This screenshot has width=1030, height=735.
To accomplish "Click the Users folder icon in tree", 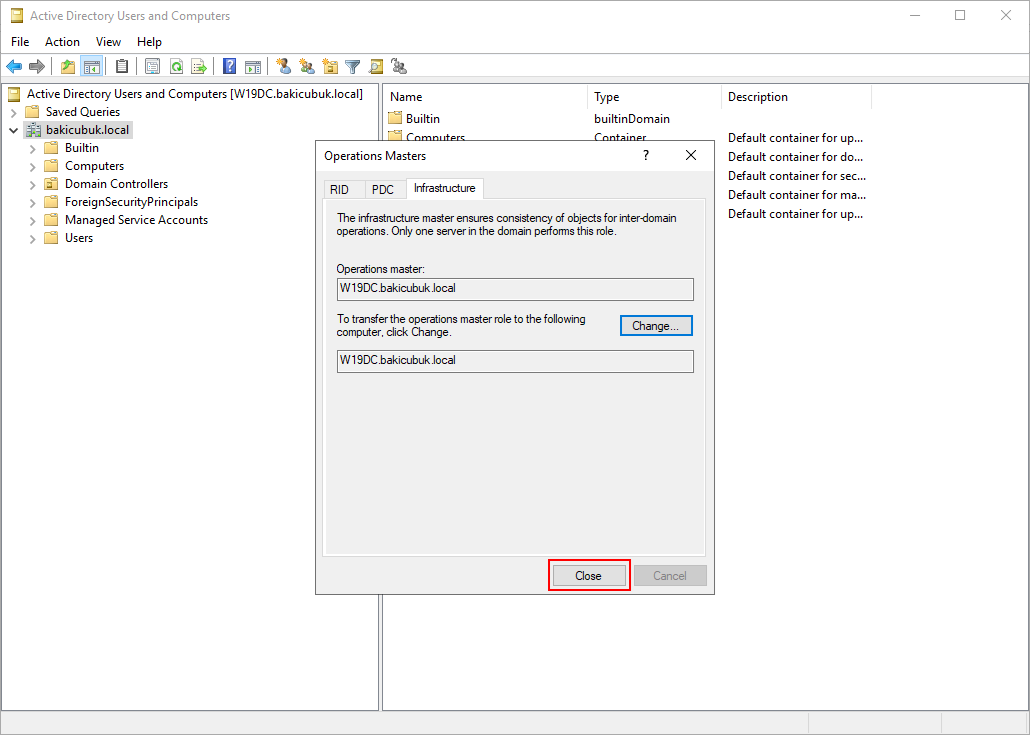I will coord(51,238).
